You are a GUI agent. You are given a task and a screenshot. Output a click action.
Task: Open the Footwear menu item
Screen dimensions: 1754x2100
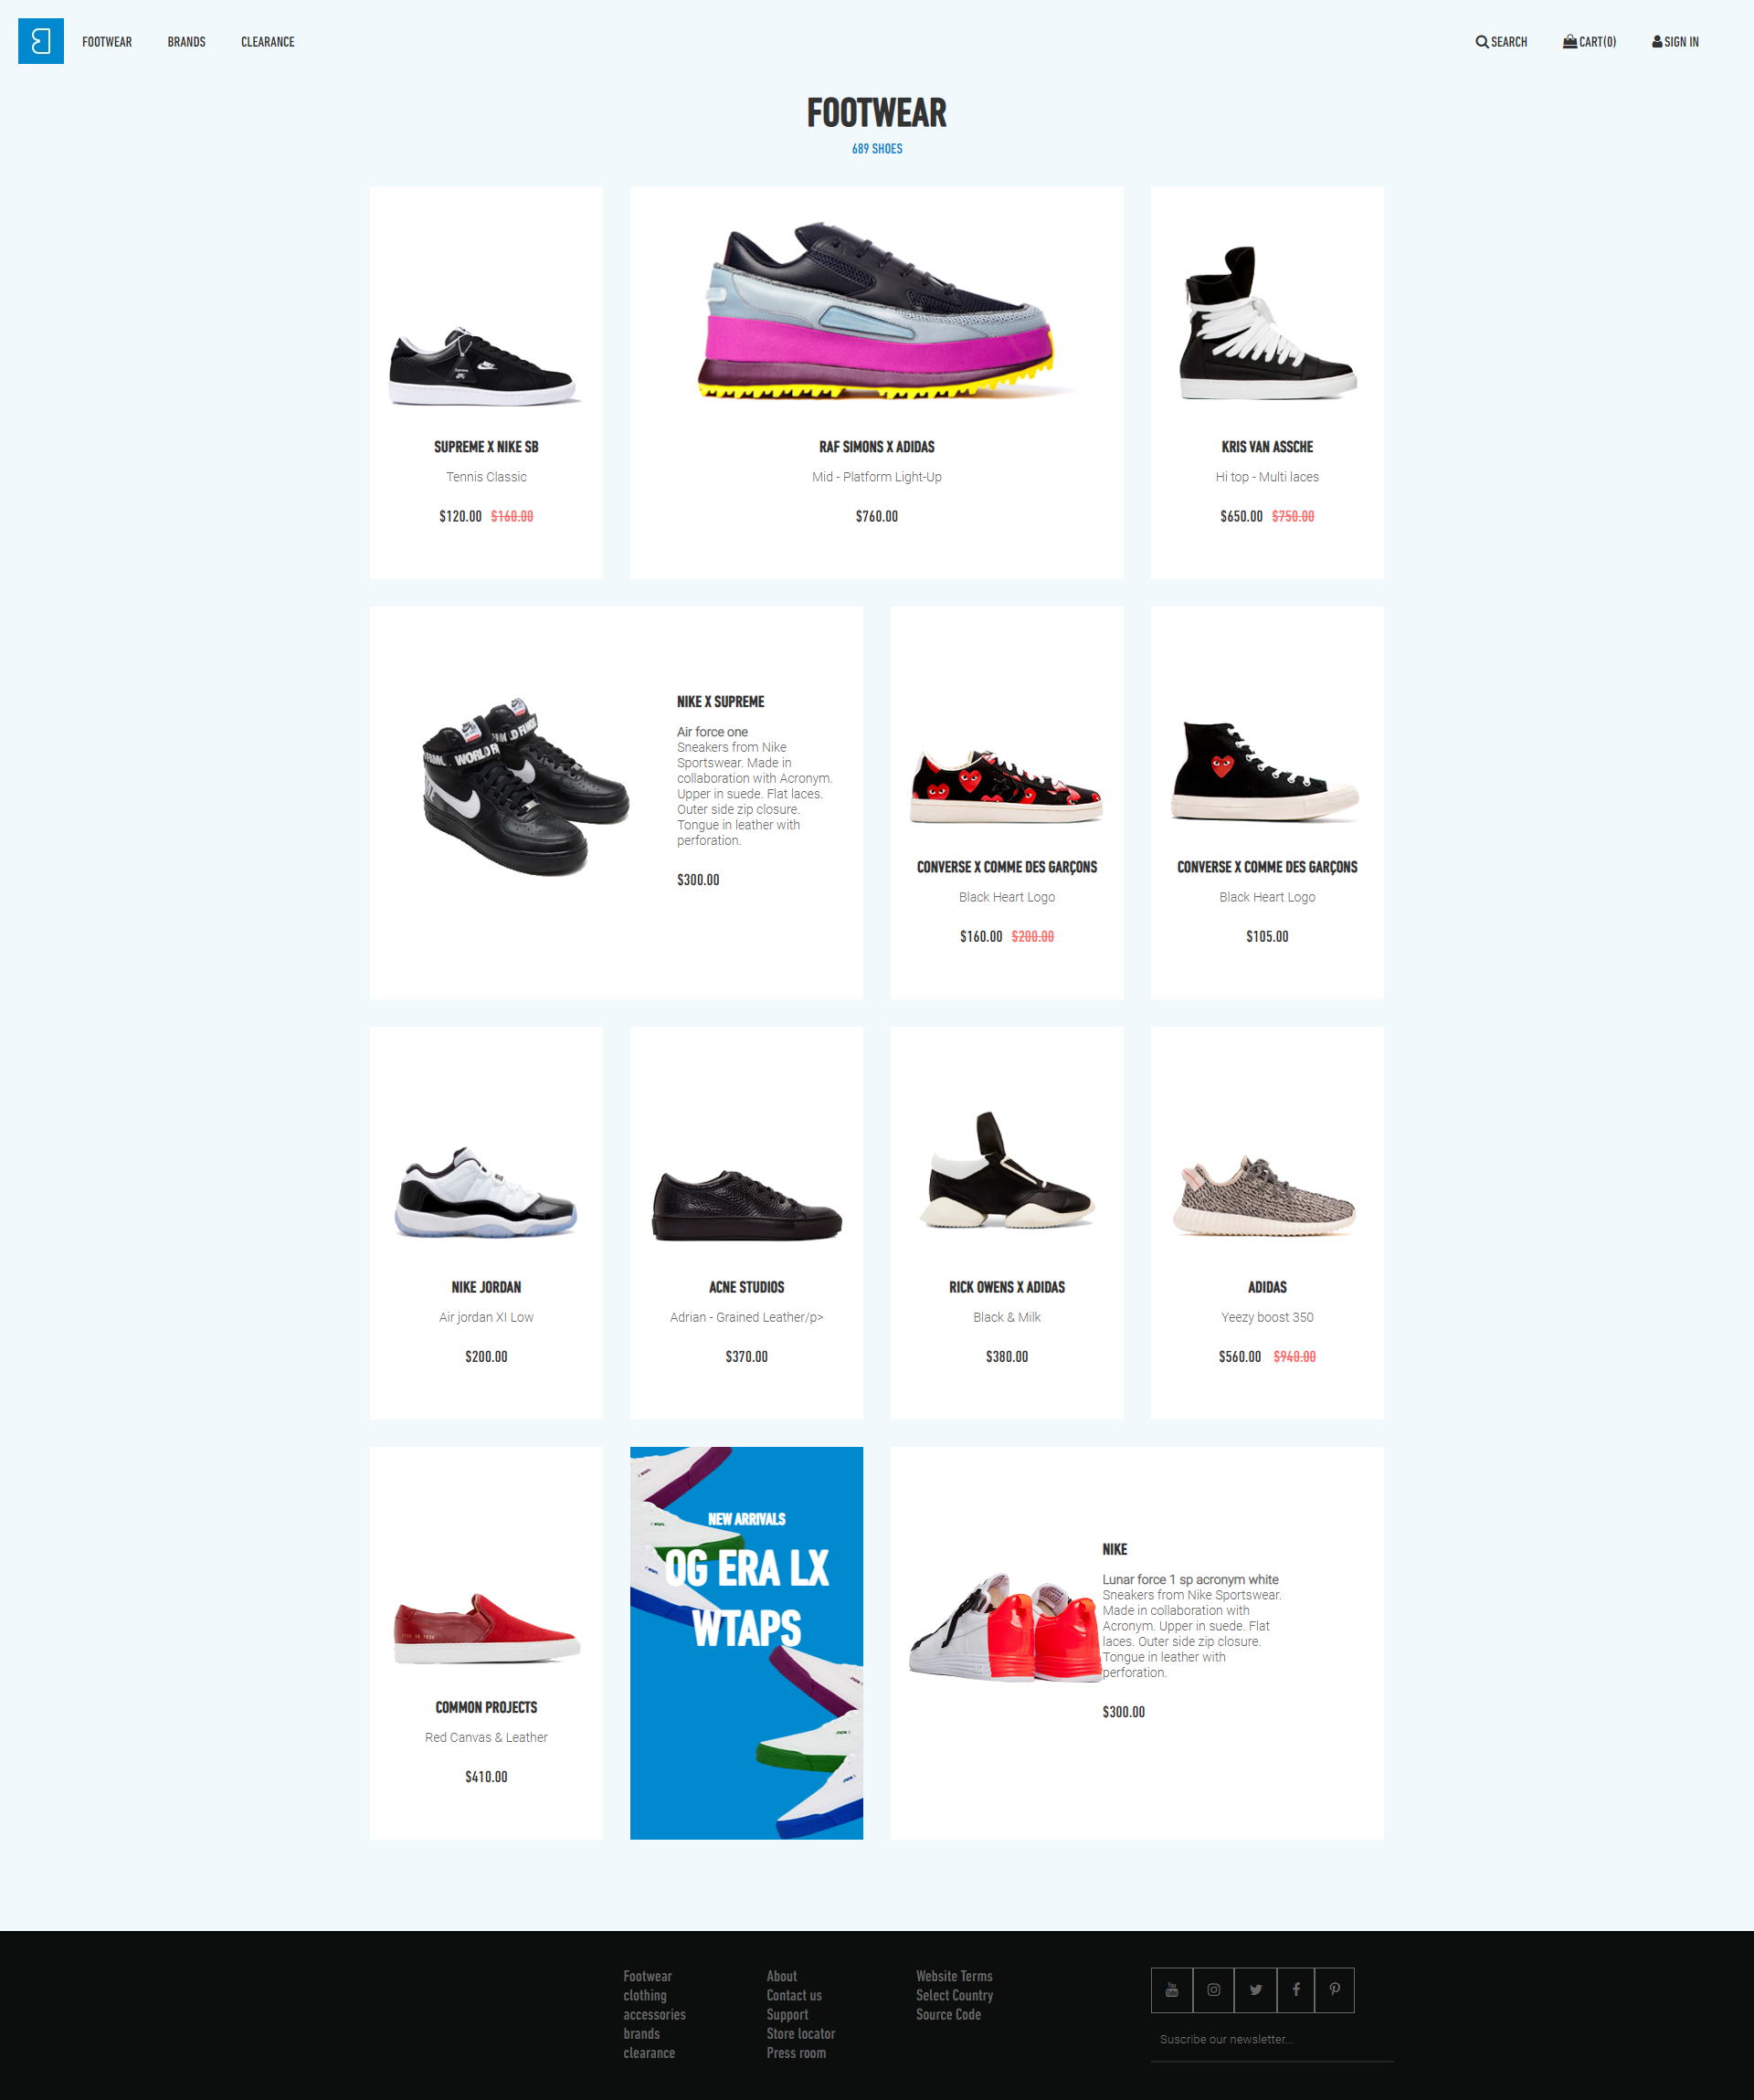[107, 42]
